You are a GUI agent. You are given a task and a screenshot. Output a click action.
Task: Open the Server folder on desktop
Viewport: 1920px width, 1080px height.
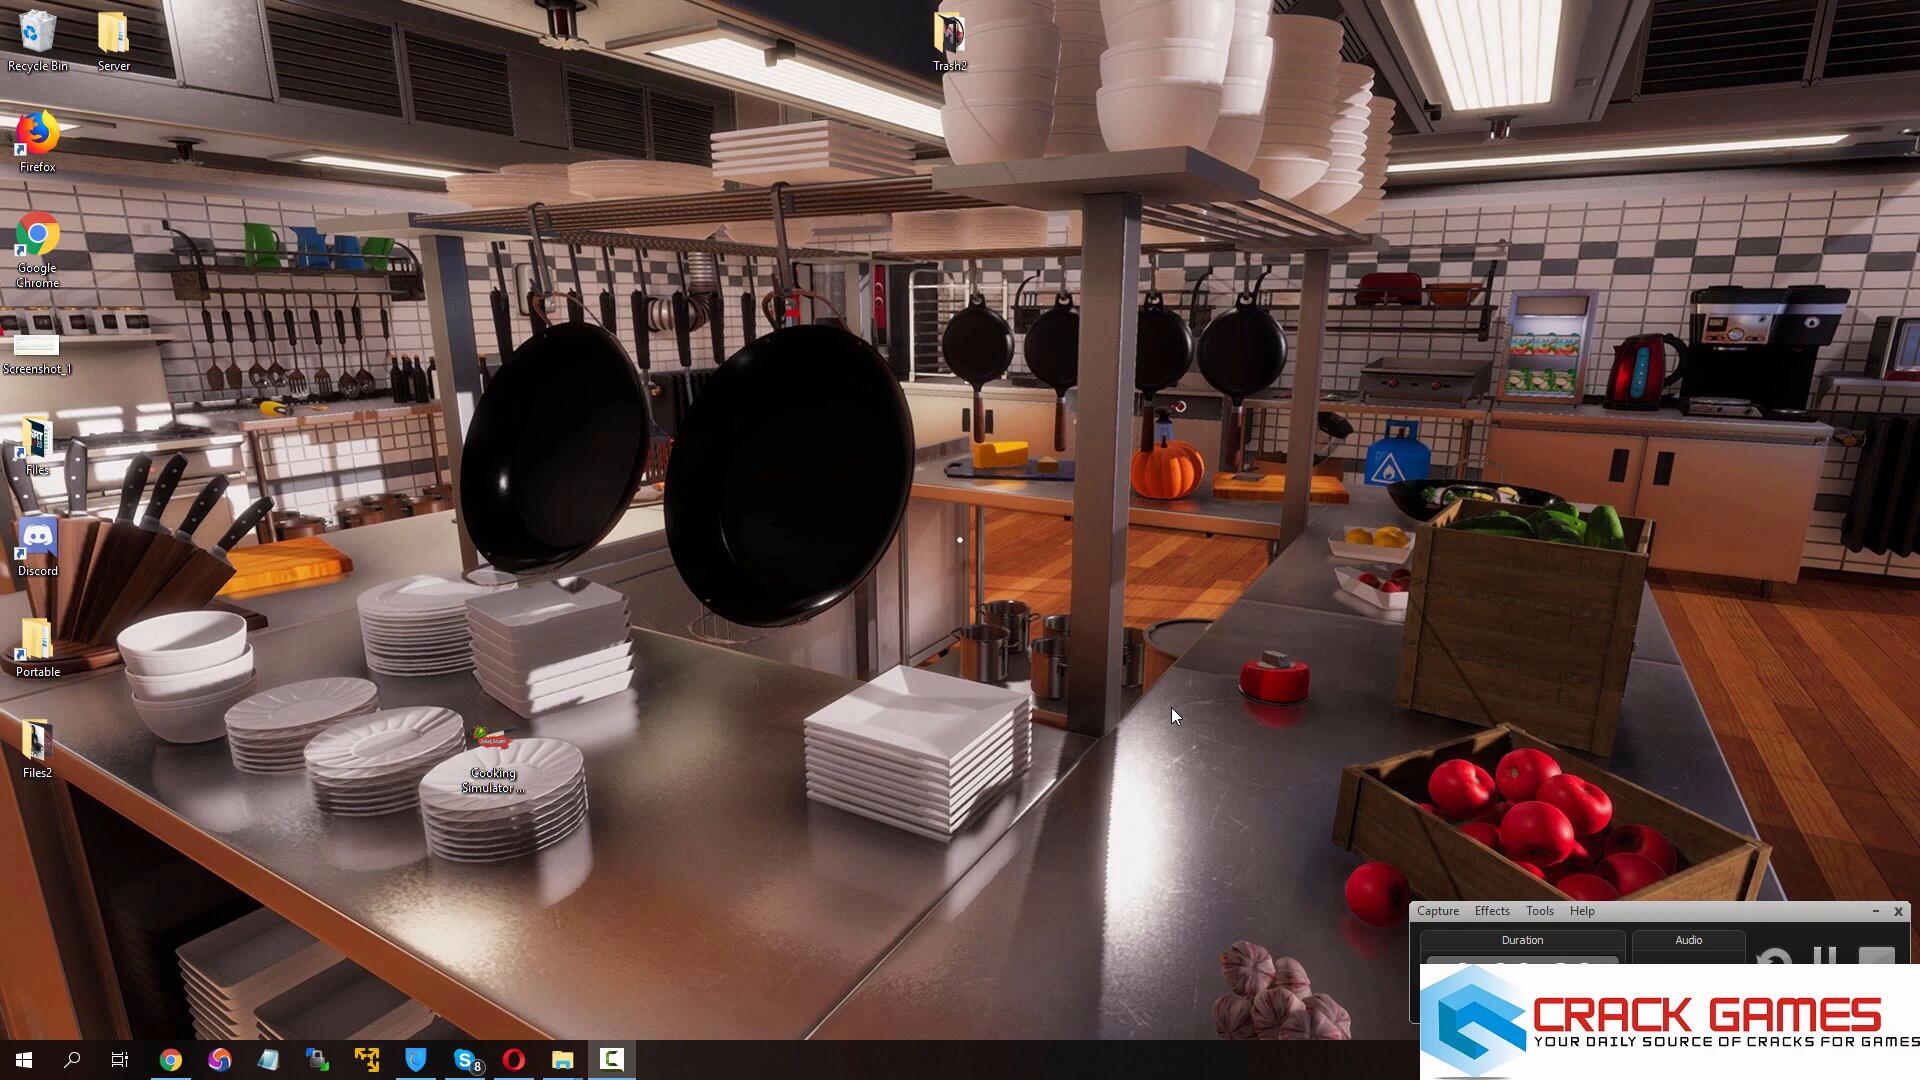(113, 33)
